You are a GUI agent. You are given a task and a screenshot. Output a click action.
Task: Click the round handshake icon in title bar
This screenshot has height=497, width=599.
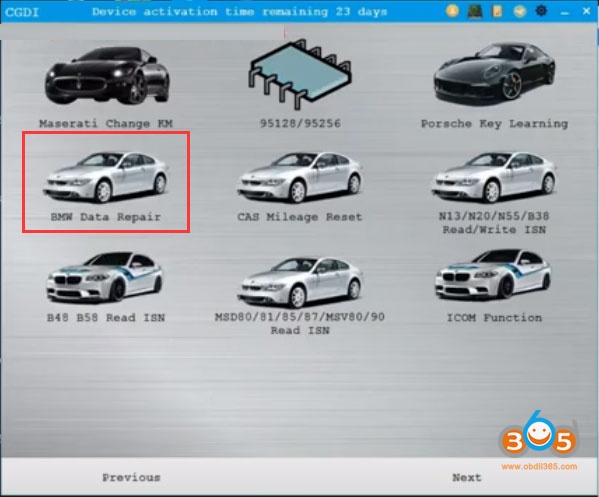[x=519, y=11]
